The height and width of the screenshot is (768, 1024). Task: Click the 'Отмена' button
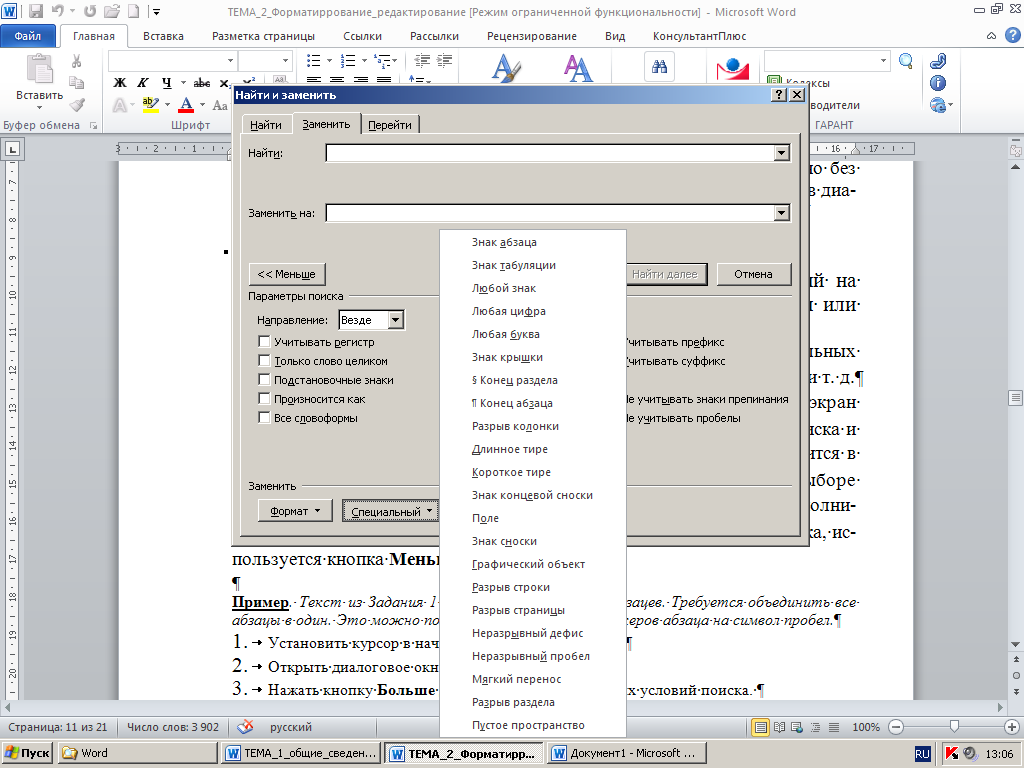click(x=754, y=274)
